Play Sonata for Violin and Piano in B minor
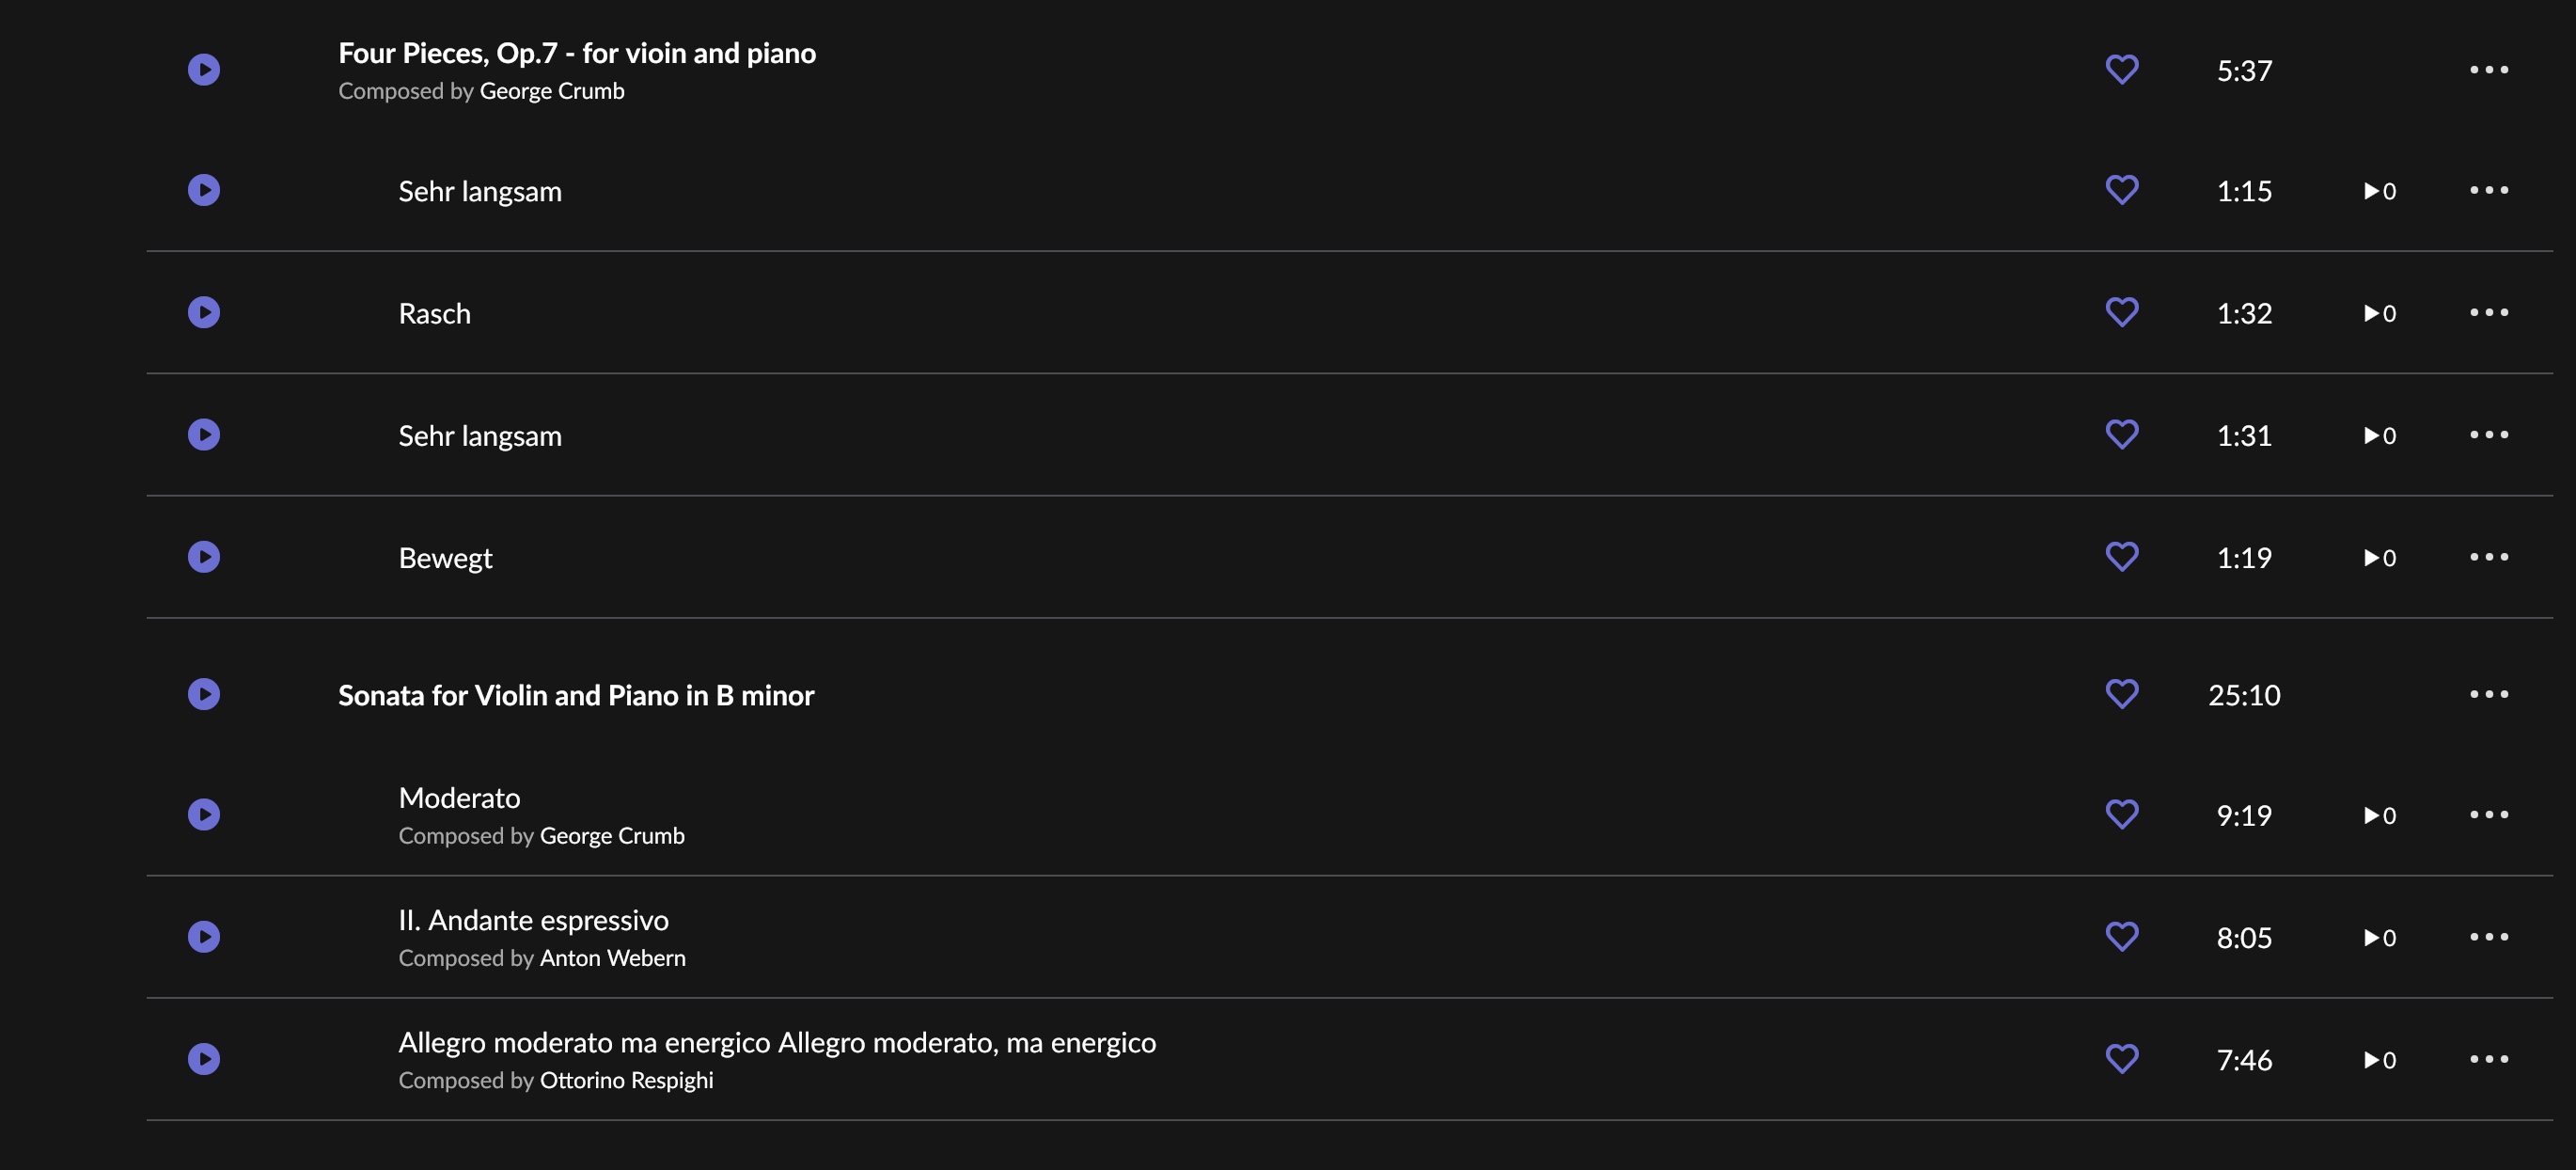The image size is (2576, 1170). point(204,695)
